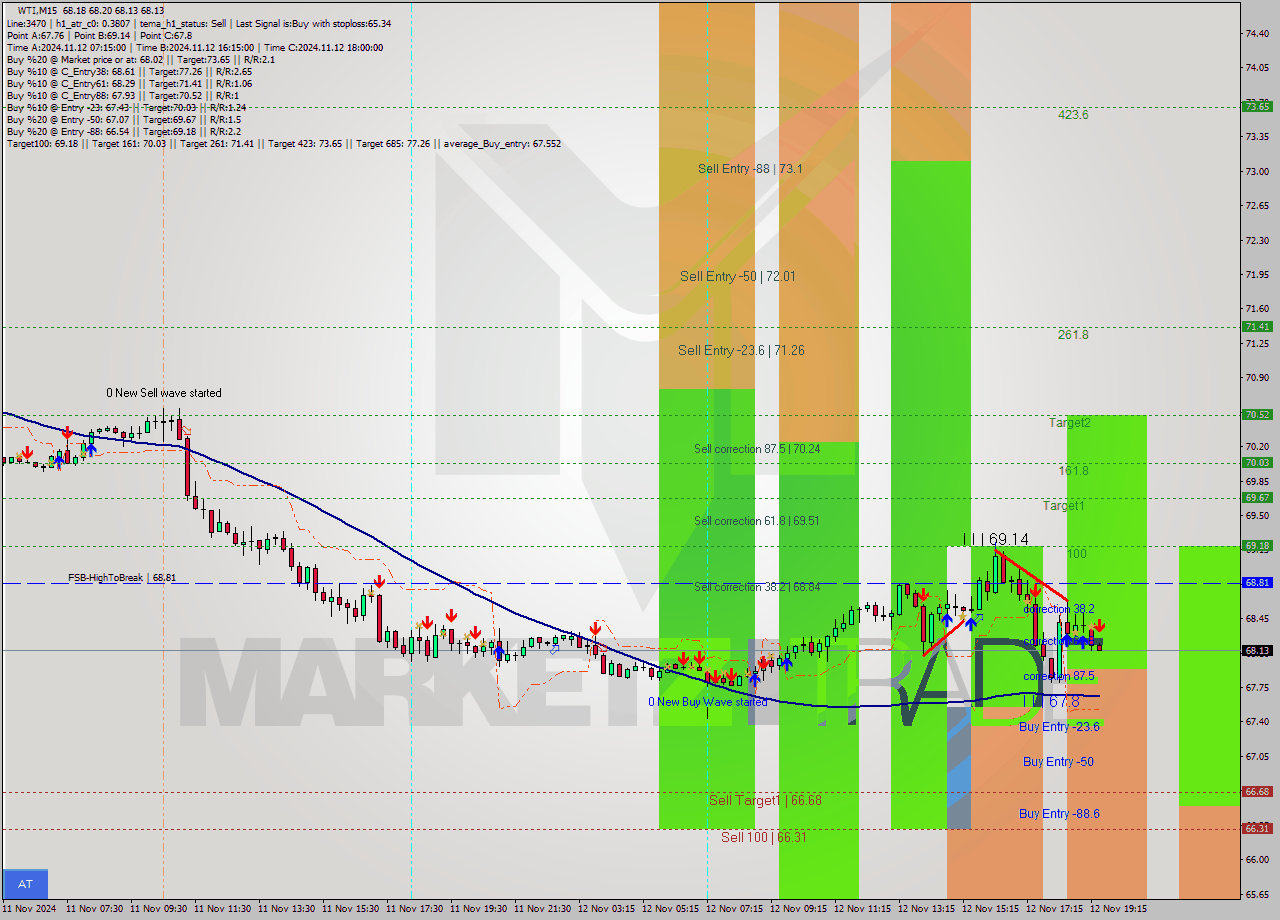Viewport: 1280px width, 920px height.
Task: Click the current price 68.13 tag on axis
Action: (x=1257, y=650)
